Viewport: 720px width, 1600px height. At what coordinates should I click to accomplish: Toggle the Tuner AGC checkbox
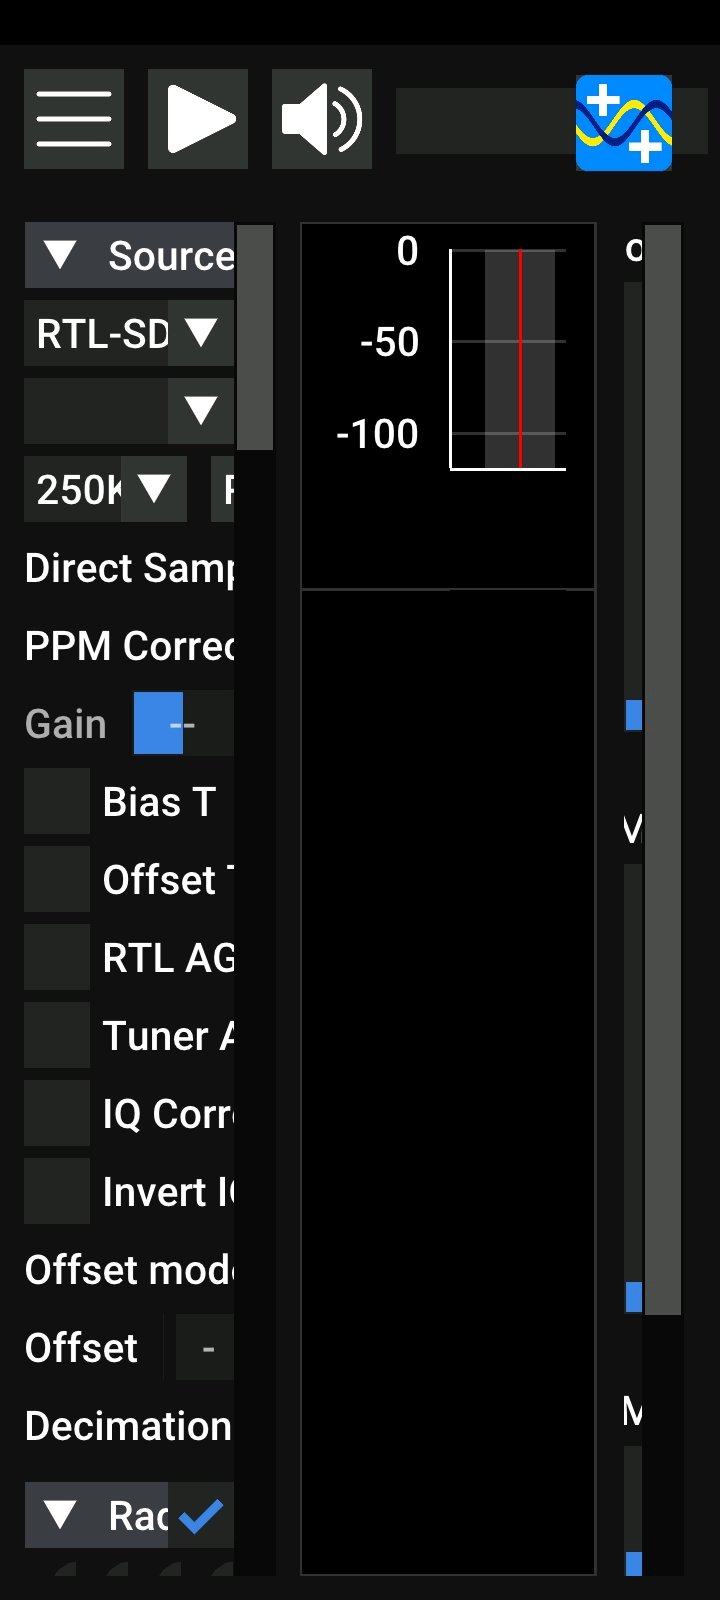click(x=57, y=1035)
